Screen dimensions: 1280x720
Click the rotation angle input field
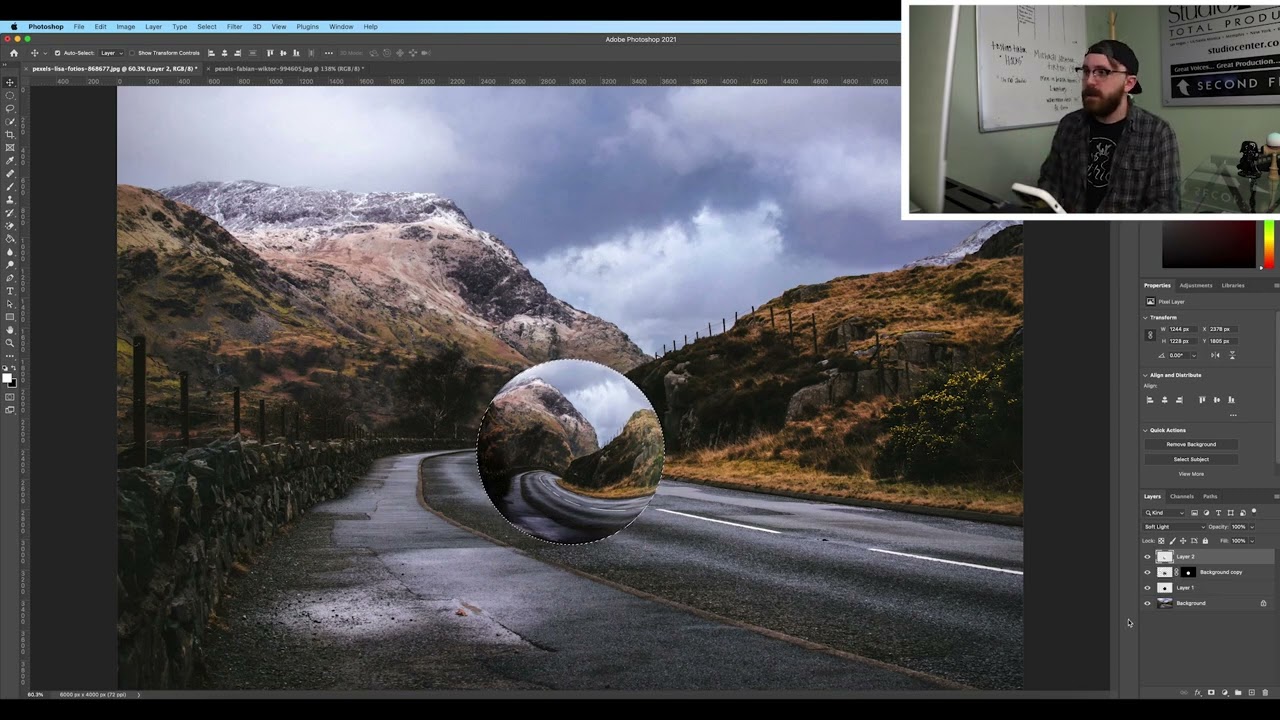[1180, 355]
